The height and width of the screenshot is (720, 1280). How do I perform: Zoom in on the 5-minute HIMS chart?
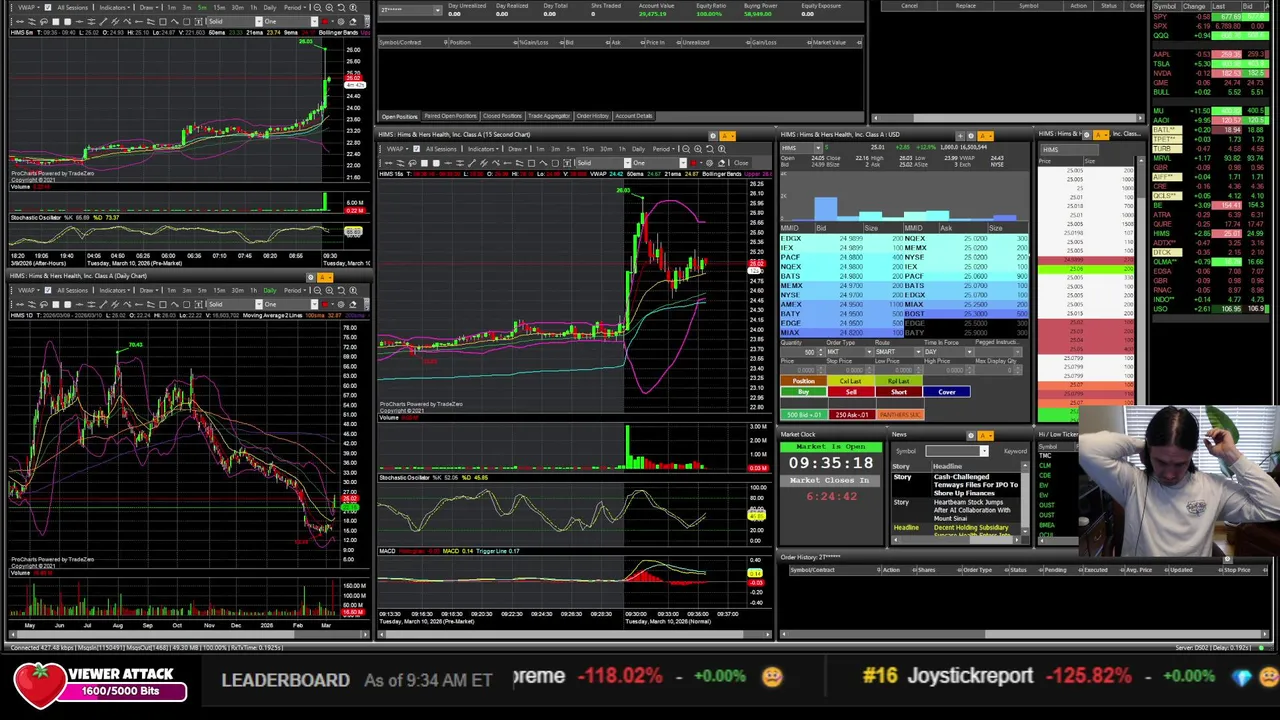click(329, 7)
